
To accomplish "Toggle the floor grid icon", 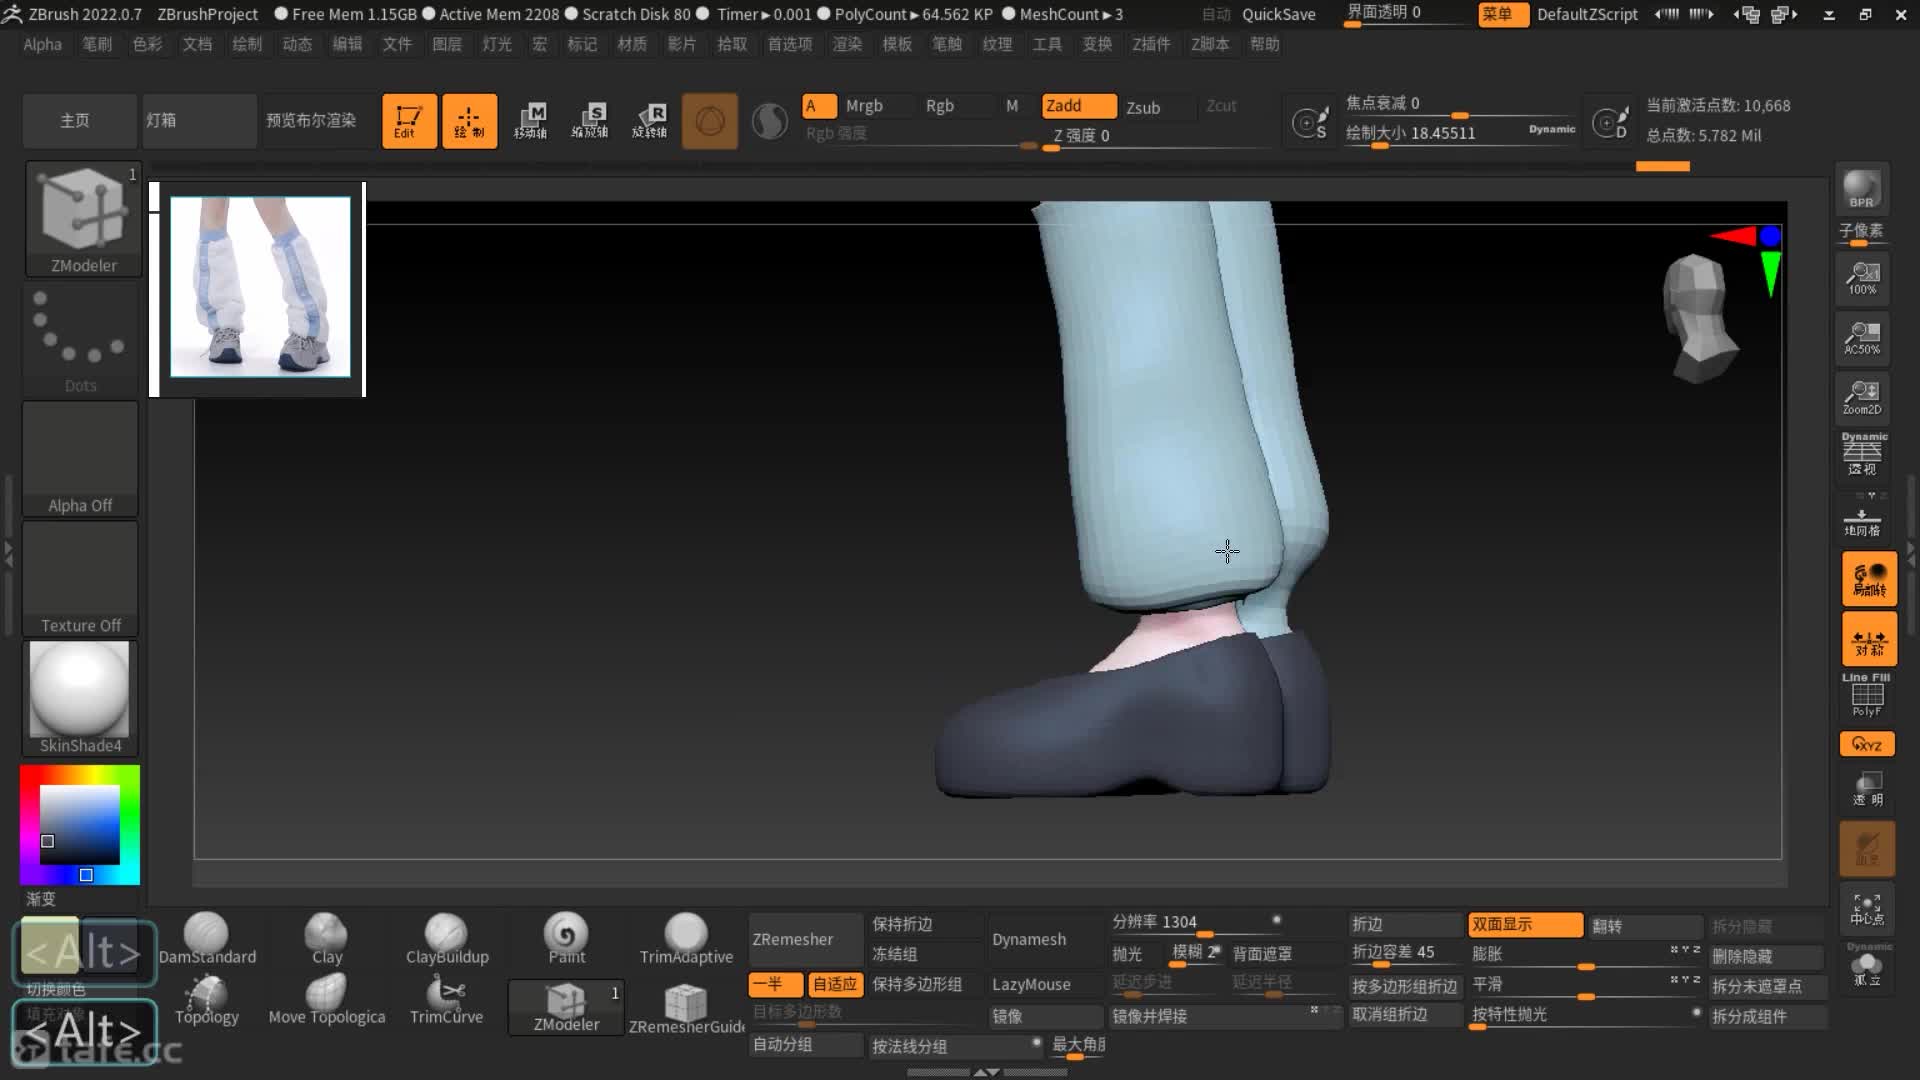I will (1862, 522).
